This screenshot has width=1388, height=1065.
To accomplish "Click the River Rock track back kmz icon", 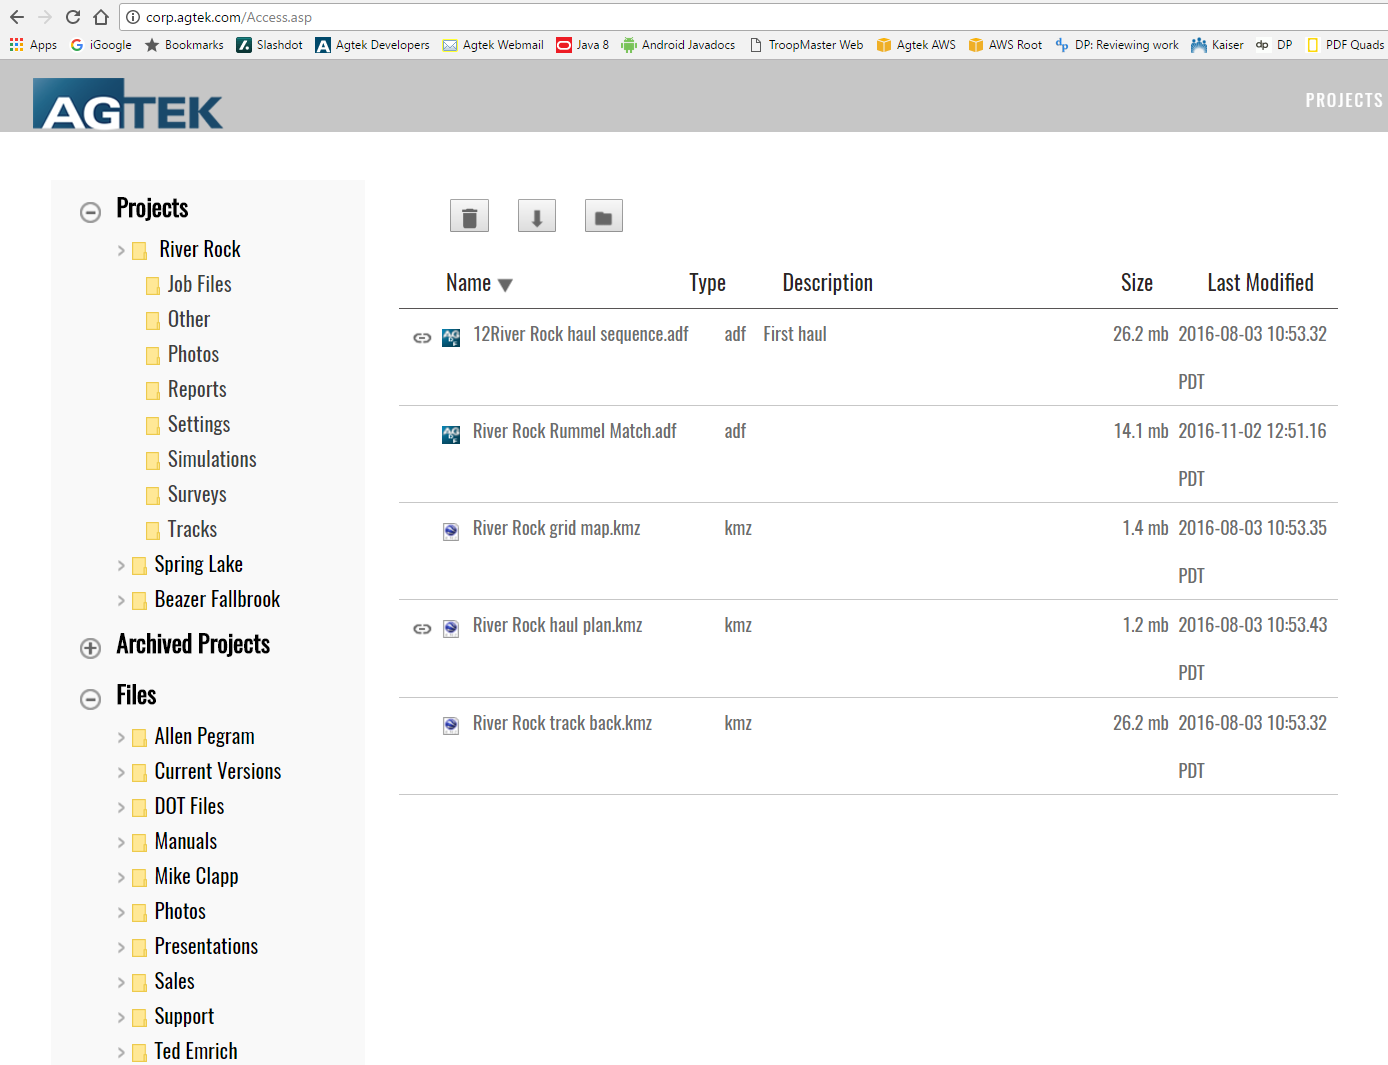I will coord(451,726).
